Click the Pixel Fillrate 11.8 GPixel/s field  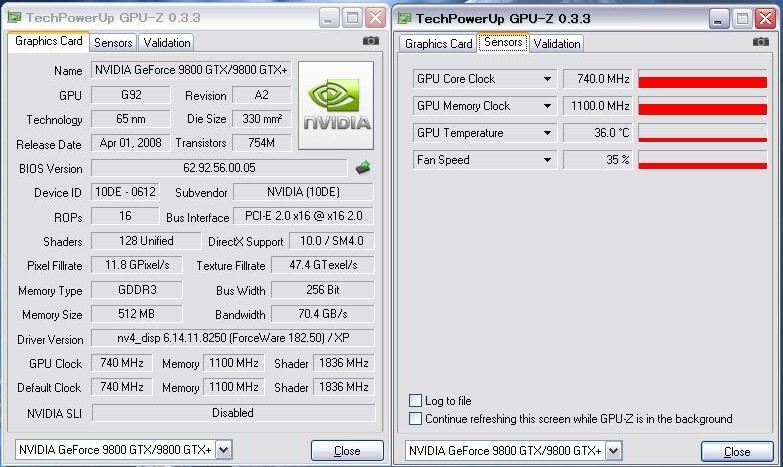tap(137, 265)
